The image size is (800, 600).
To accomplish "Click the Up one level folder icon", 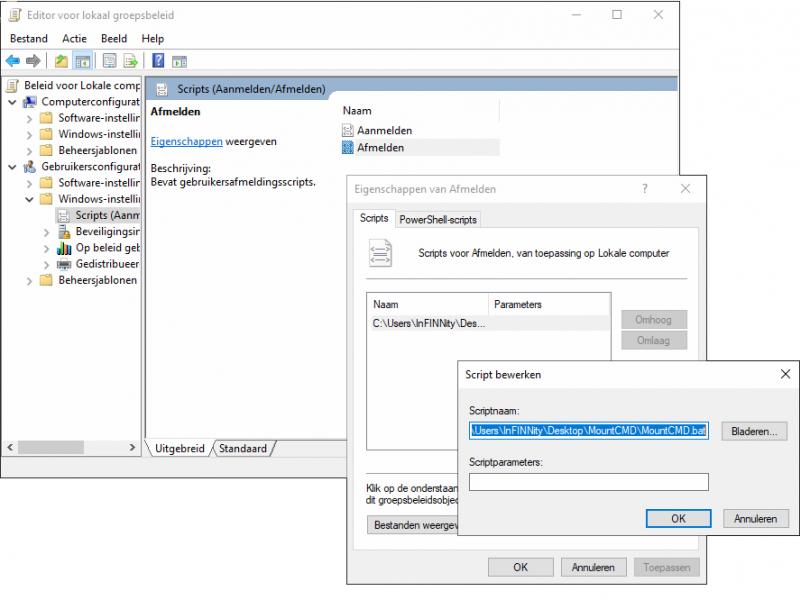I will [x=62, y=61].
